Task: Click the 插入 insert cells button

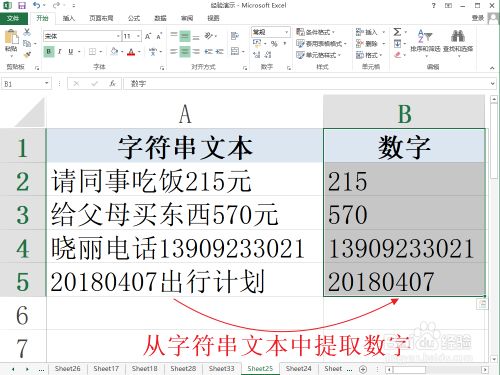Action: coord(370,32)
